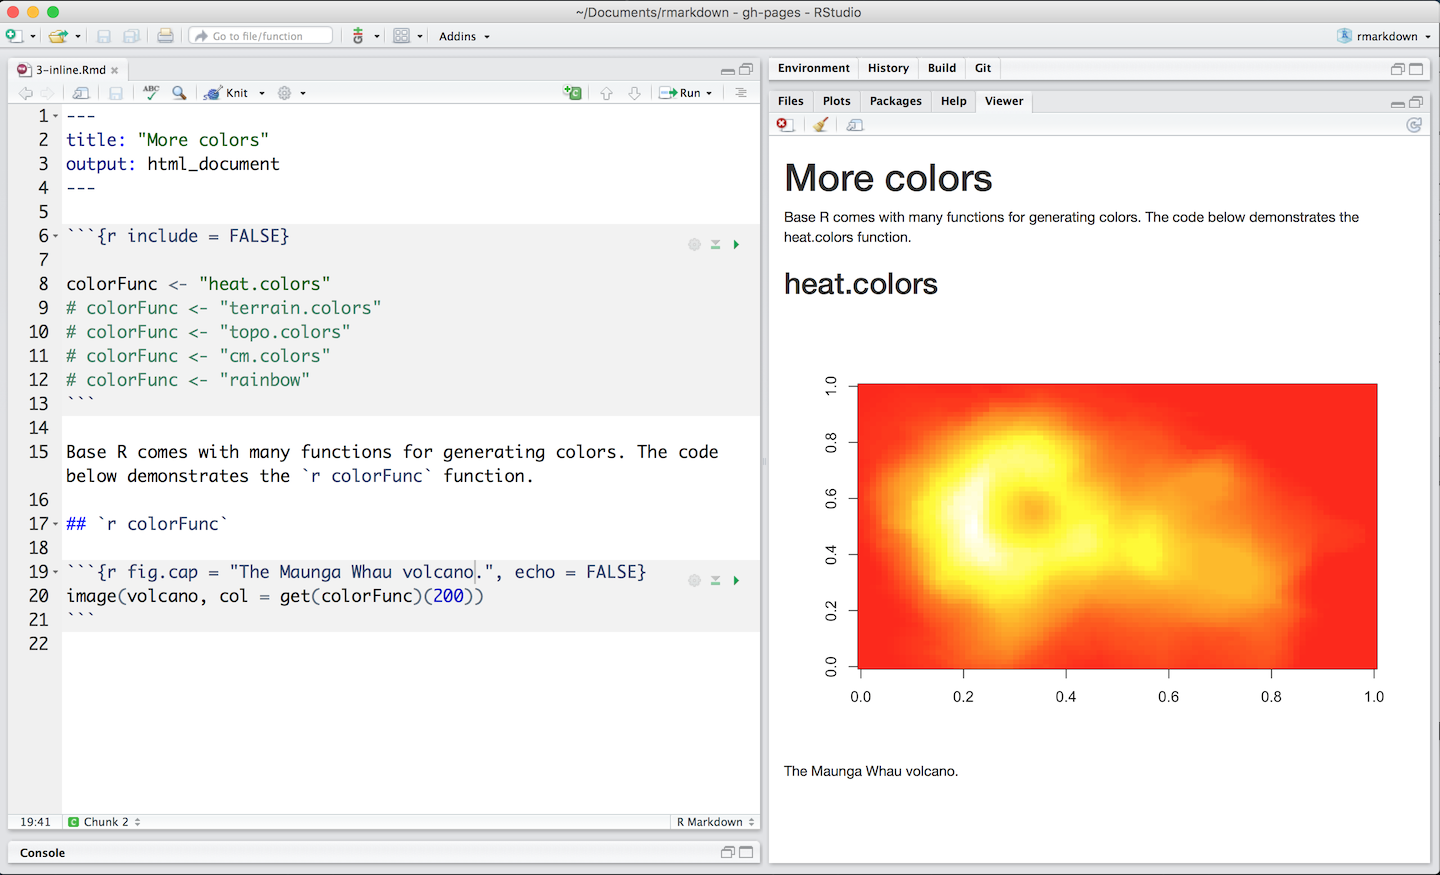Jump to previous chunk with up arrow icon
Image resolution: width=1440 pixels, height=875 pixels.
pos(607,92)
